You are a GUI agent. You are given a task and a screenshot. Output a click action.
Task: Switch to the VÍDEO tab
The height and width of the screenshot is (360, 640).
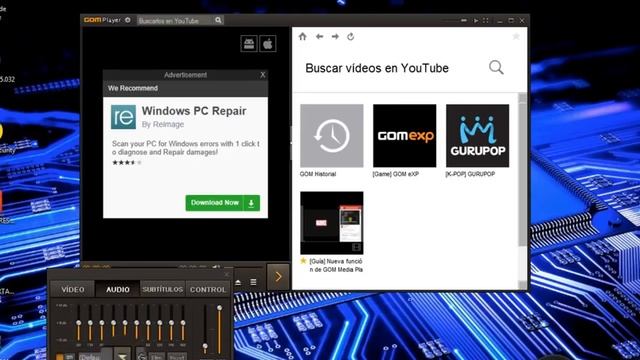pos(73,289)
